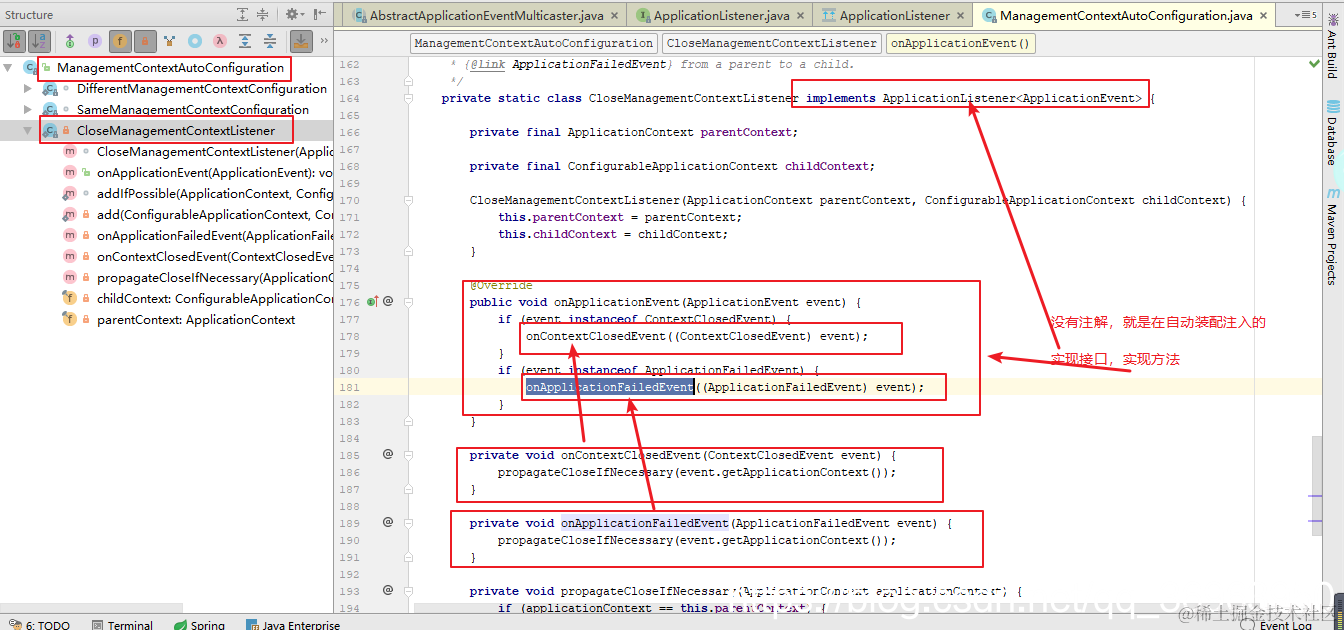
Task: Open the Structure panel gear settings menu
Action: click(293, 14)
